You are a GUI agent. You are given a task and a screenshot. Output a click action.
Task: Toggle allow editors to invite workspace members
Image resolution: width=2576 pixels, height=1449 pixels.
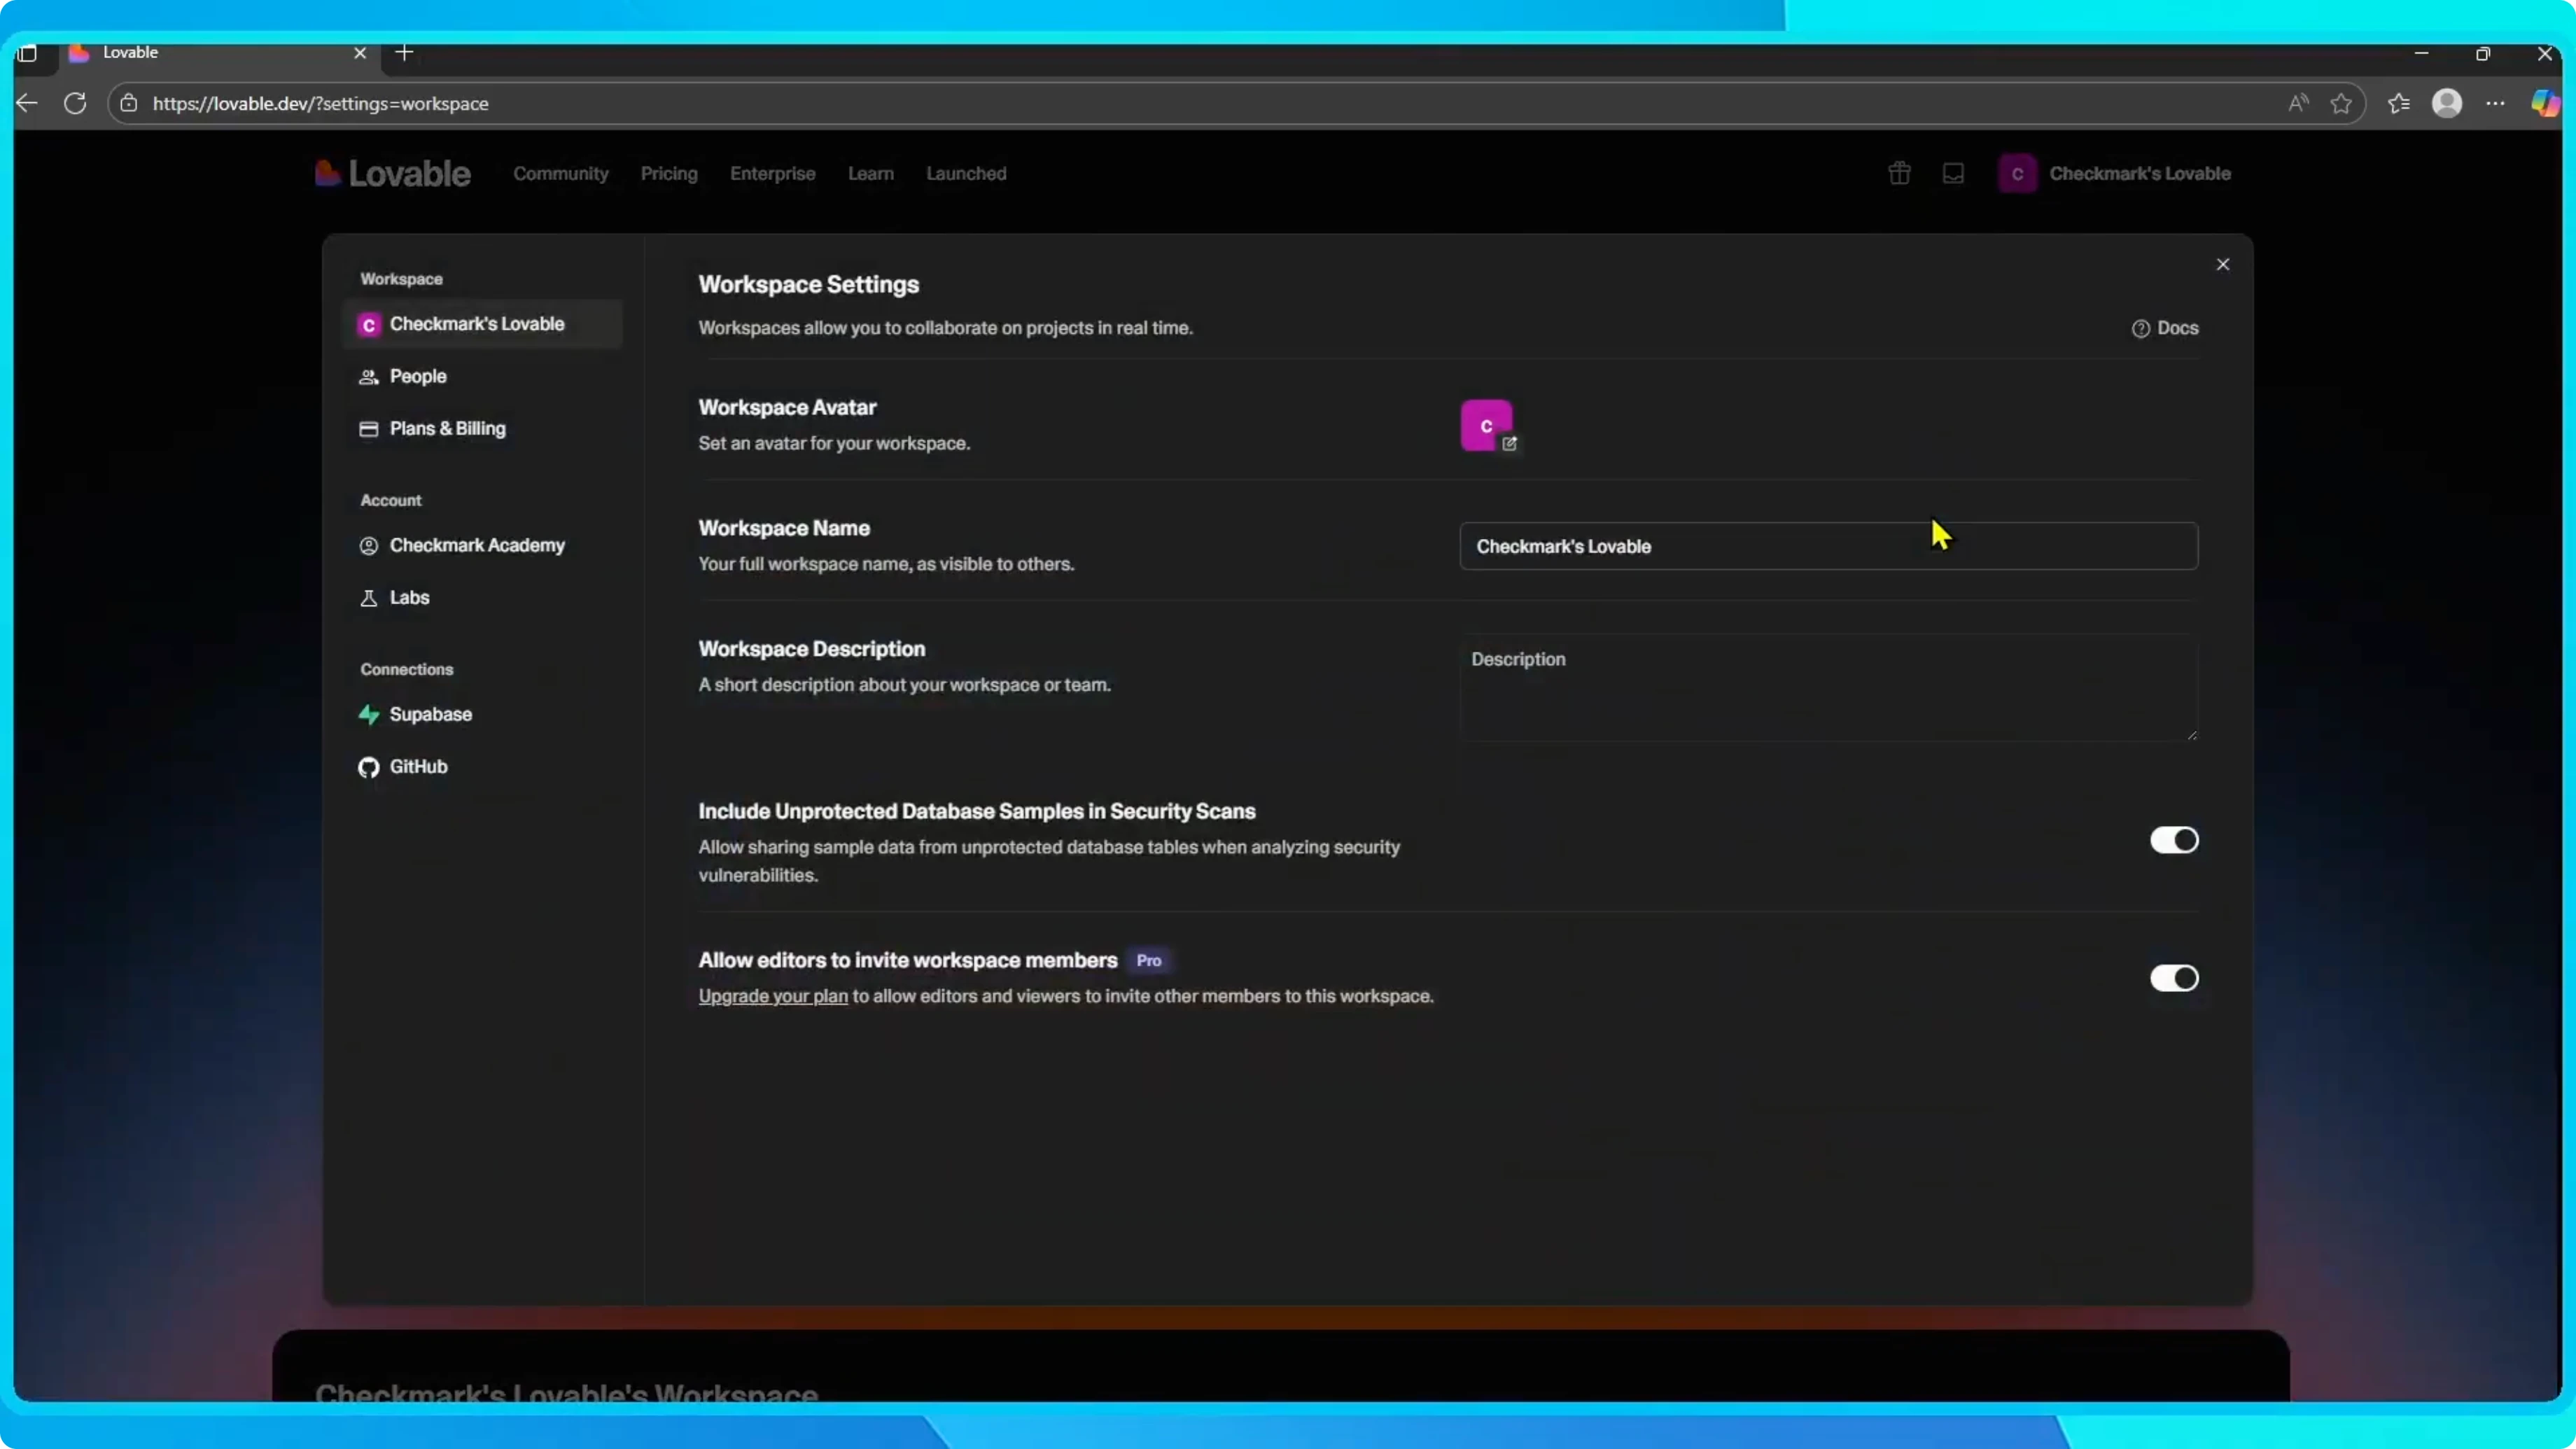coord(2174,978)
